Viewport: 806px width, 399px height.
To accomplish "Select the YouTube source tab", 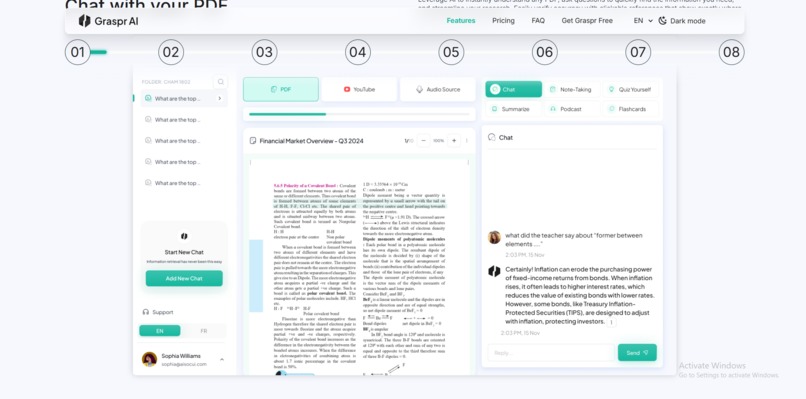I will click(359, 89).
